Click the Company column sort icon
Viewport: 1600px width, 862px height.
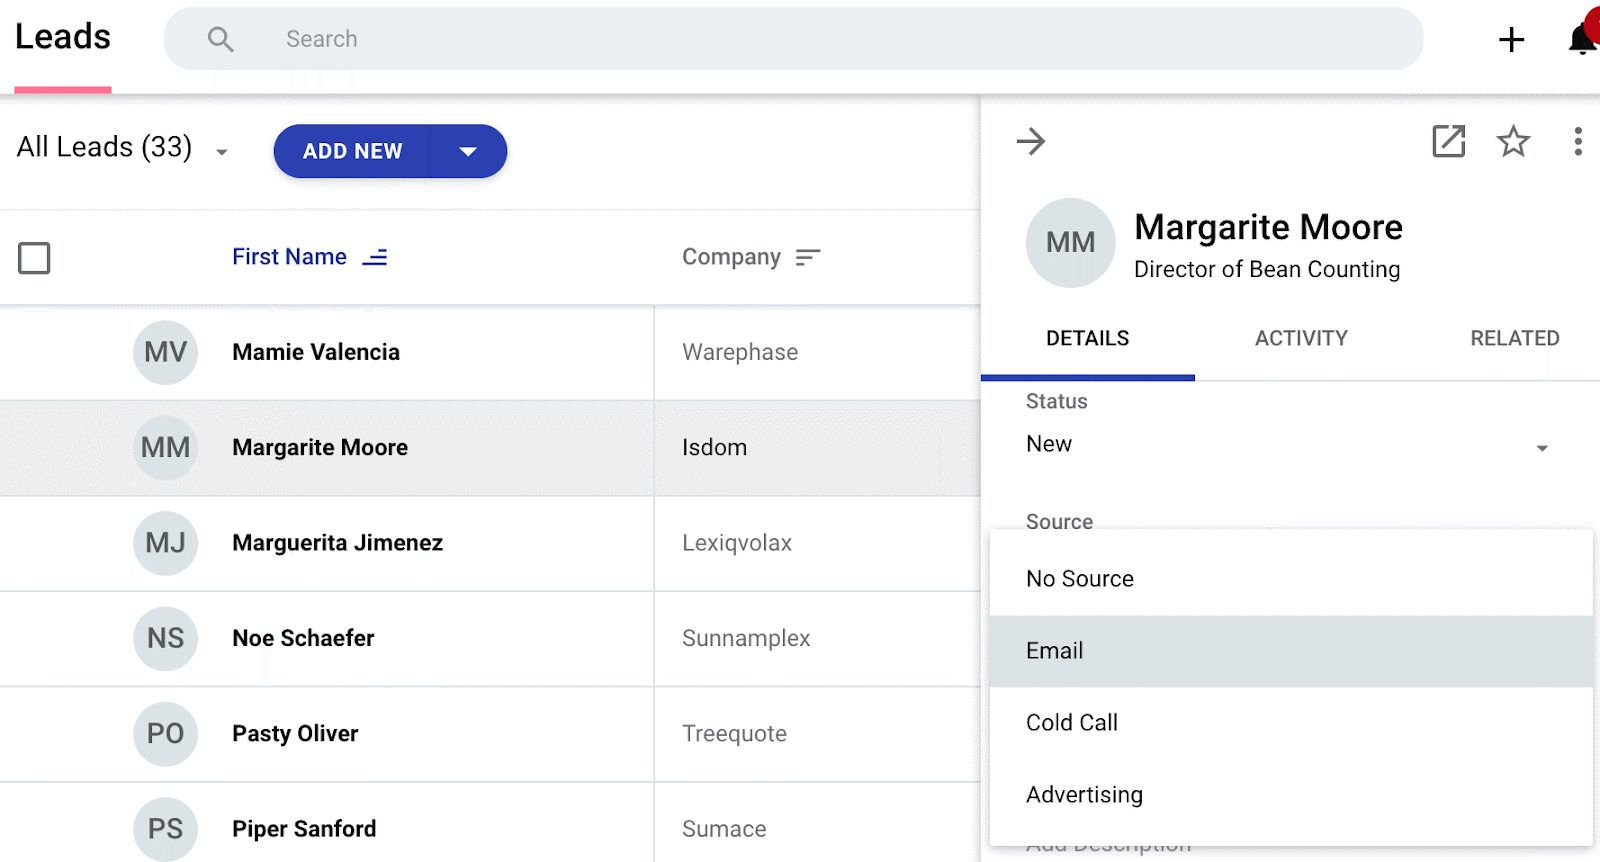point(808,258)
